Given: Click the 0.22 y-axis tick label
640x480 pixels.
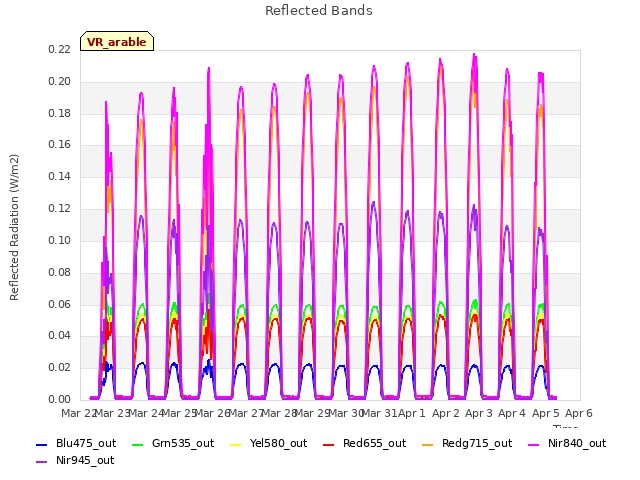Looking at the screenshot, I should click(x=60, y=49).
